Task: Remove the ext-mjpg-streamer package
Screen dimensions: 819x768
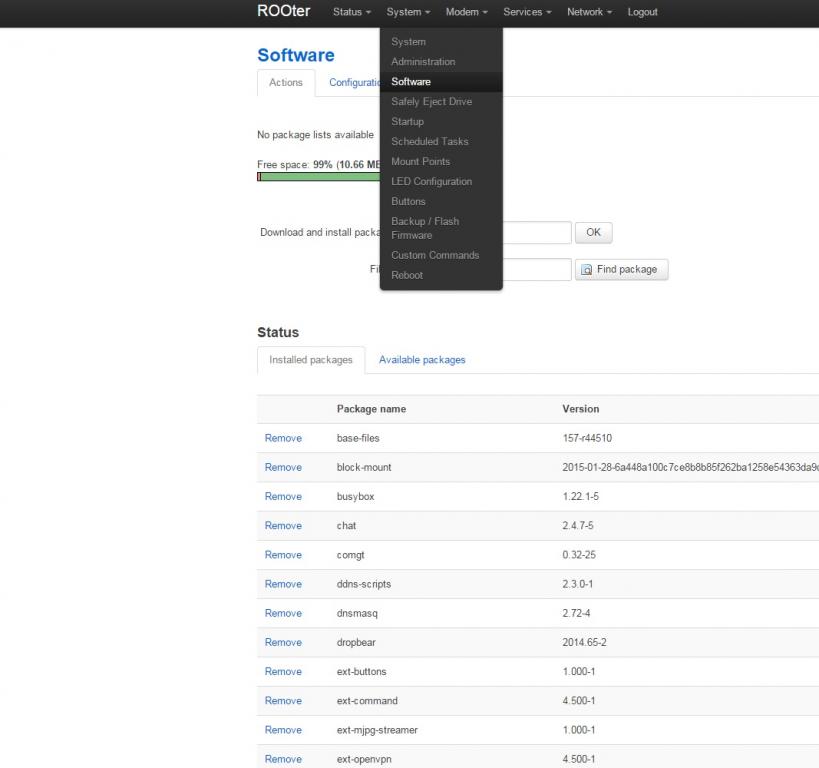Action: pos(283,730)
